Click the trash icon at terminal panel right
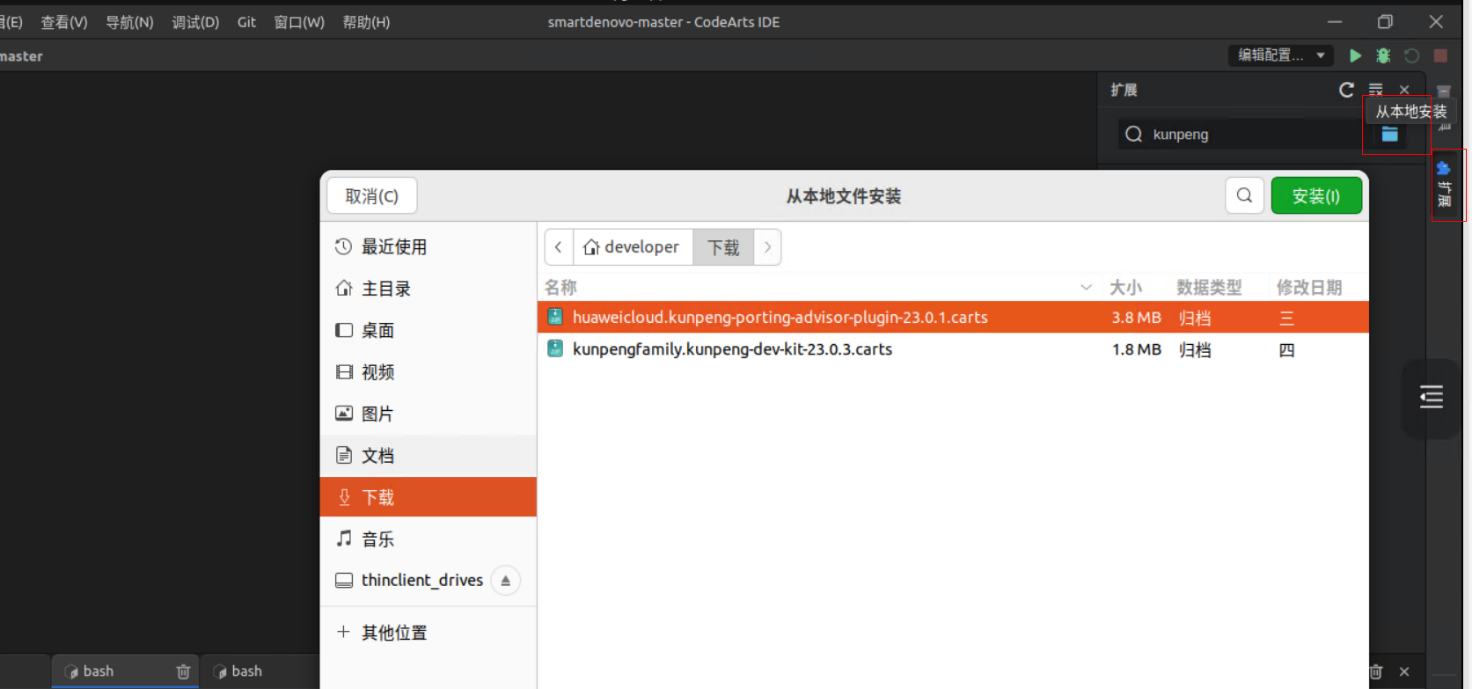This screenshot has height=689, width=1472. coord(1376,672)
